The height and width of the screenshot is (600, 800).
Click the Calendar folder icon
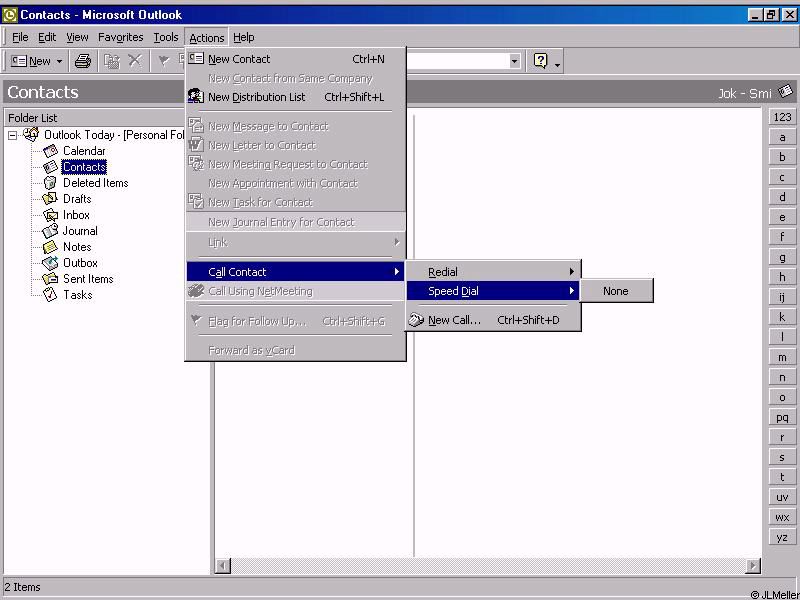[x=51, y=151]
